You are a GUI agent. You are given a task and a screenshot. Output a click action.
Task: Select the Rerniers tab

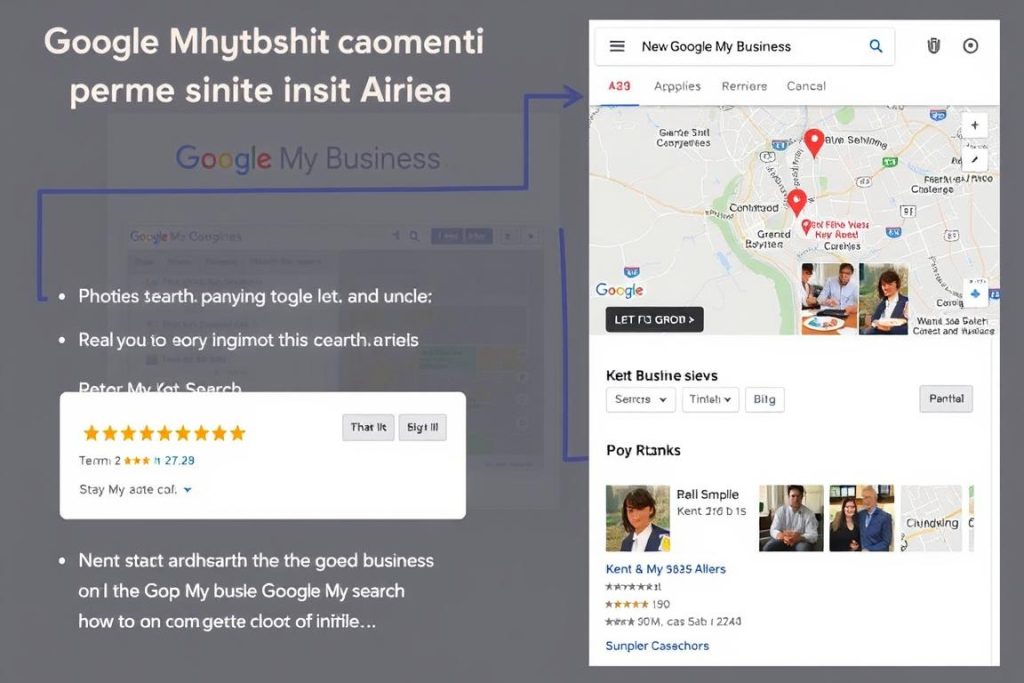click(x=744, y=86)
